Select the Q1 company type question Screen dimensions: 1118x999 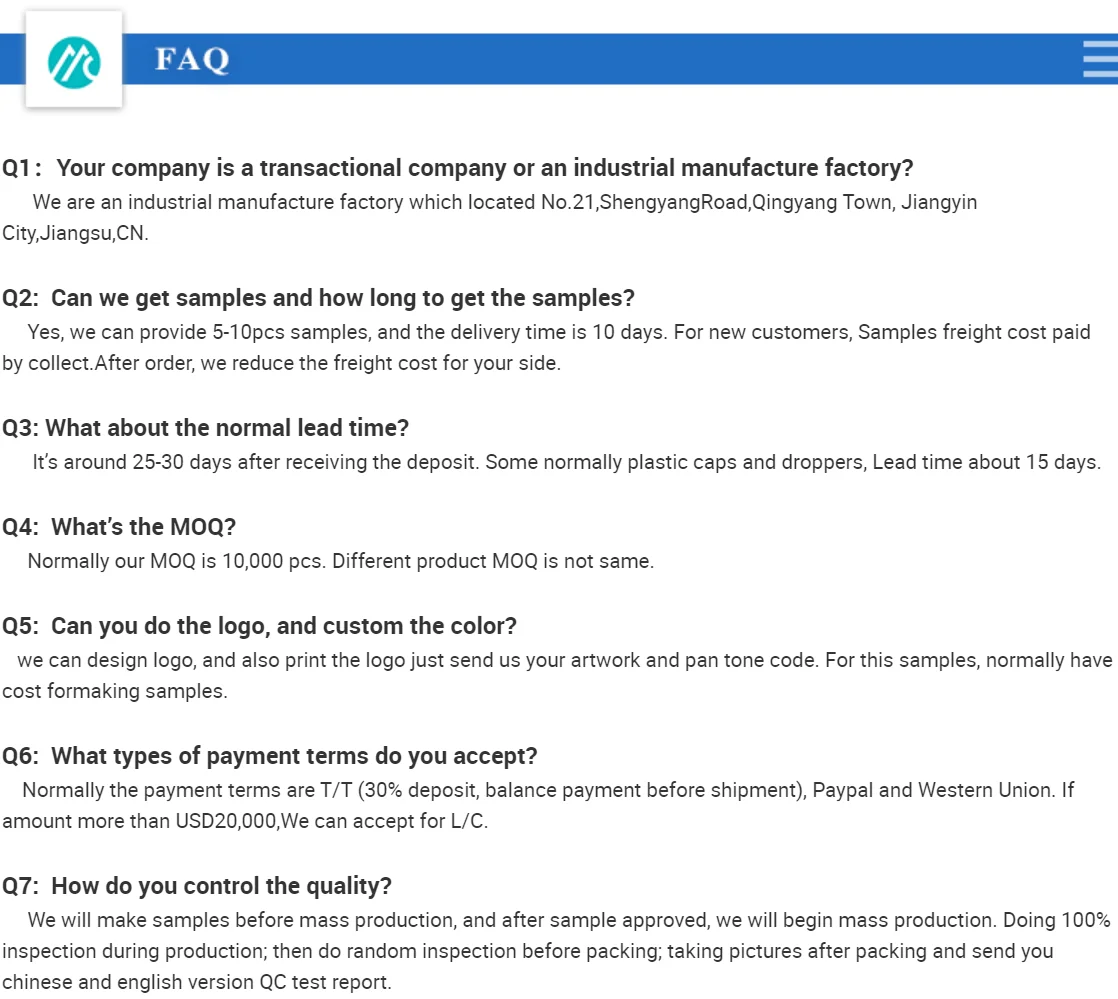coord(457,168)
